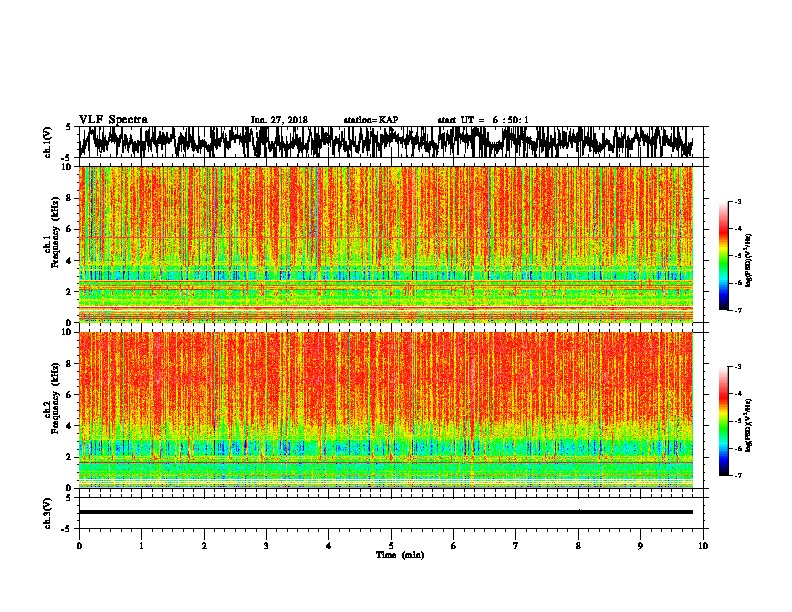Click the "2" kHz tick of ch.1 spectrogram
This screenshot has width=792, height=612.
(x=70, y=292)
